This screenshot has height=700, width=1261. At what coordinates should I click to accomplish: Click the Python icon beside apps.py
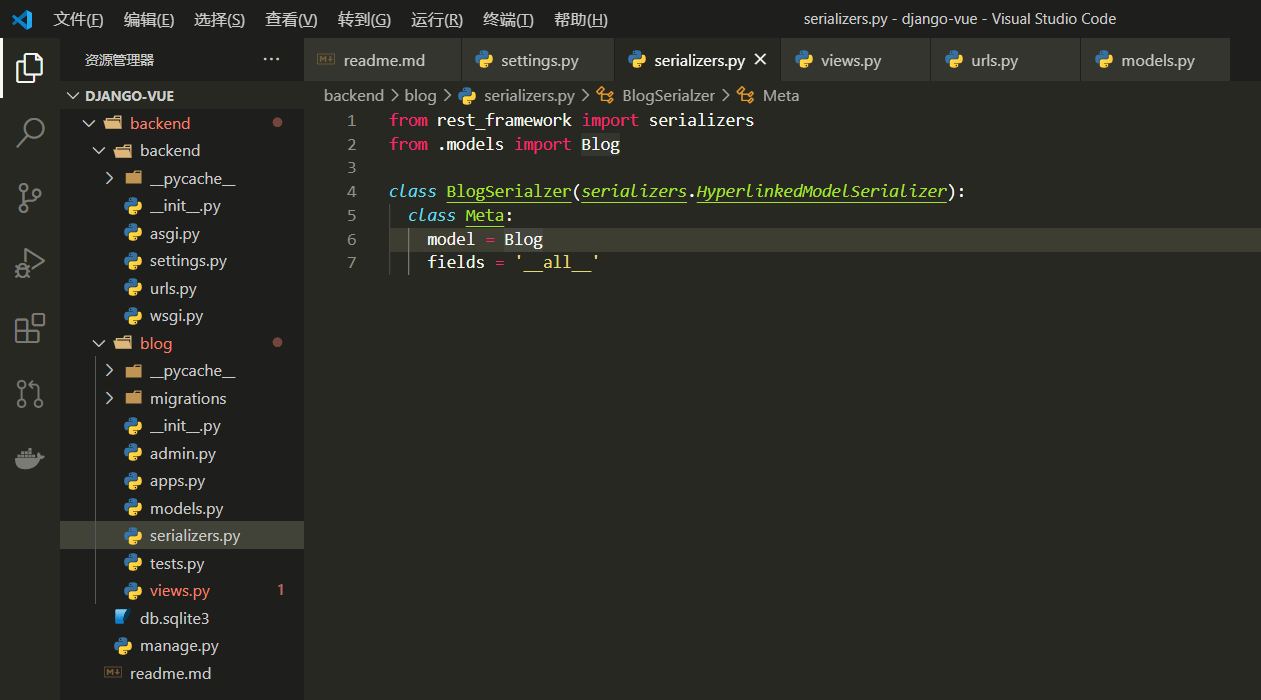tap(132, 481)
